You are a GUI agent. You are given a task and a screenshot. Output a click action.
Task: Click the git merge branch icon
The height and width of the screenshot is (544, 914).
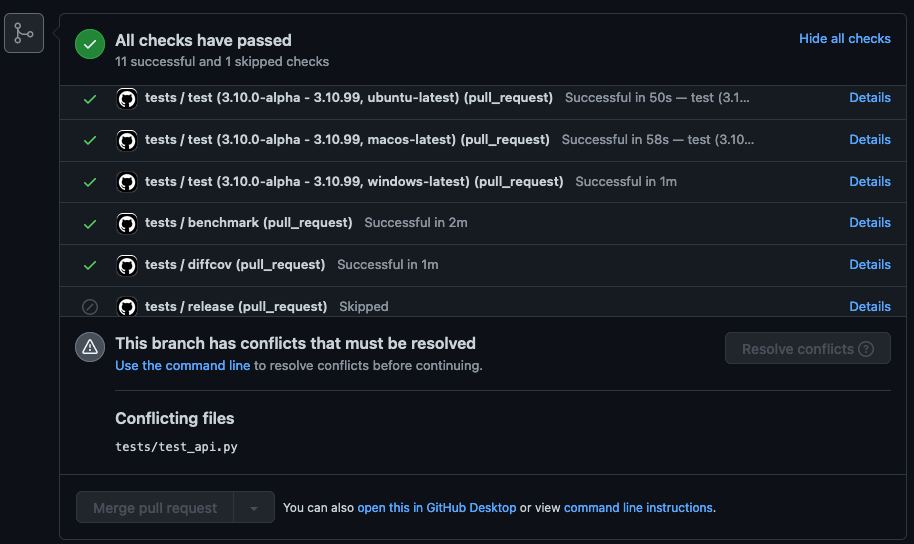pos(24,33)
